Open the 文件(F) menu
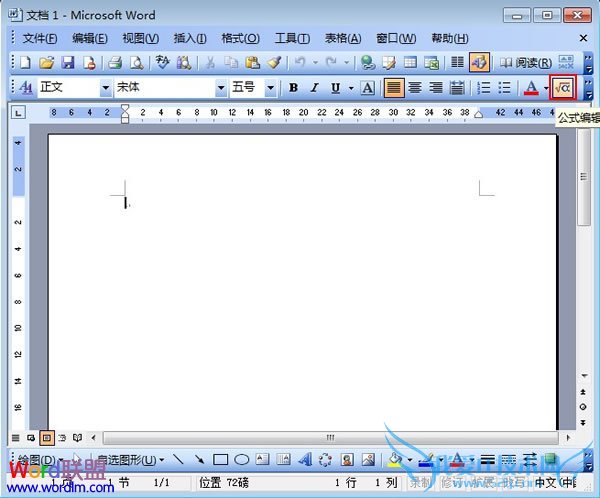The height and width of the screenshot is (498, 600). (40, 38)
